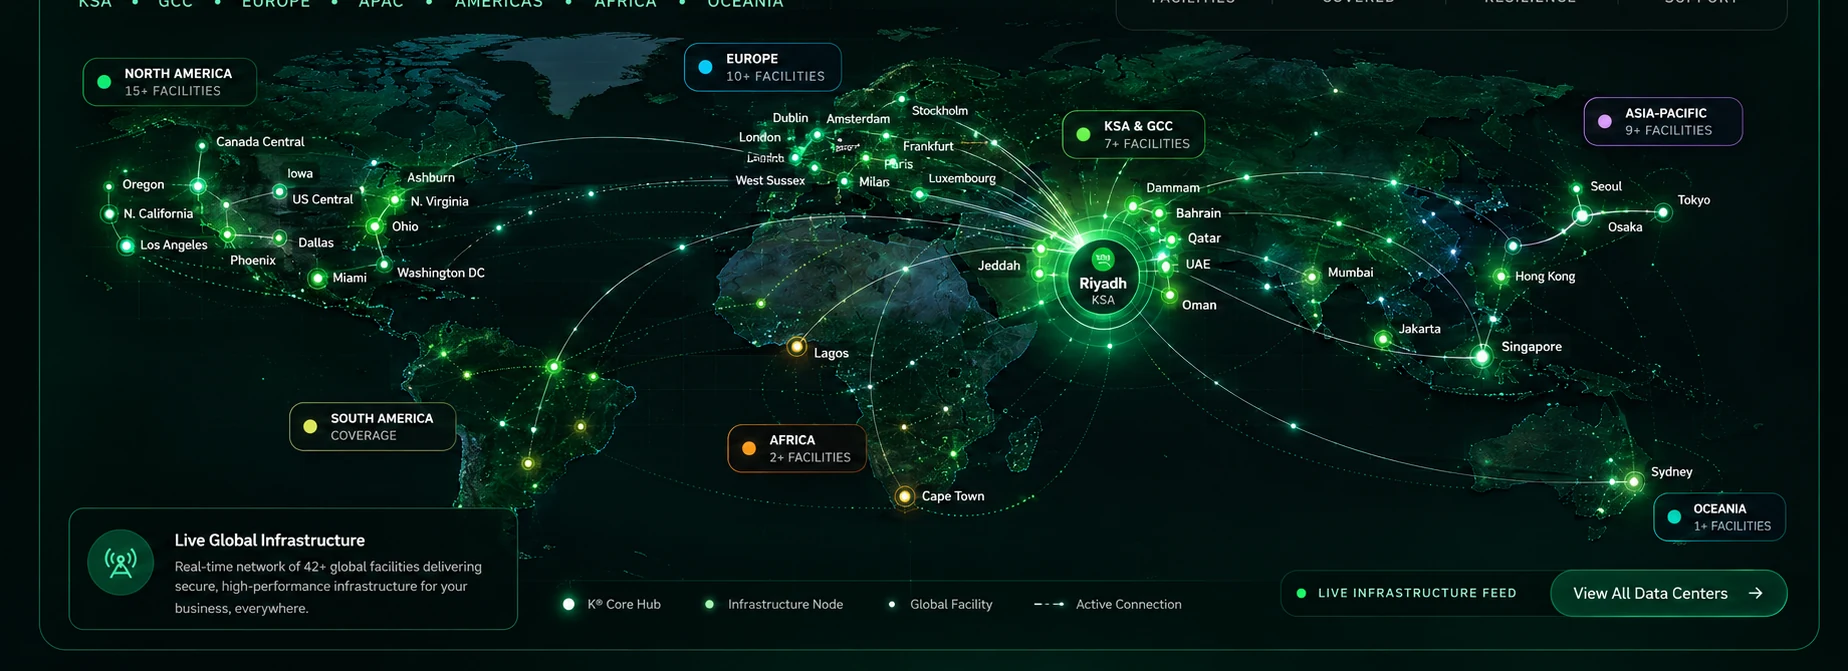
Task: Click the Infrastructure Node legend entry
Action: [774, 604]
